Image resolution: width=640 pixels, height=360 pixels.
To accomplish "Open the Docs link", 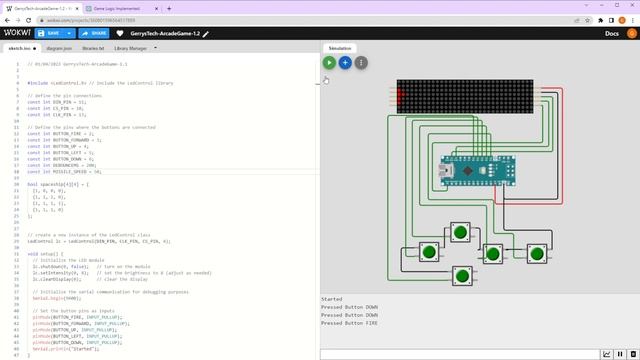I will coord(611,33).
